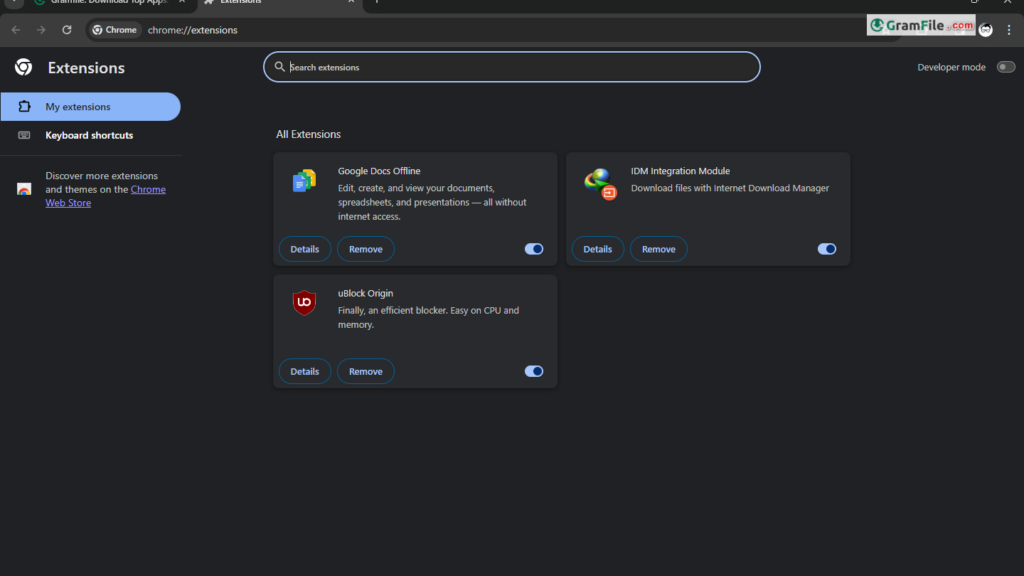Enable Developer mode switch

[1006, 67]
